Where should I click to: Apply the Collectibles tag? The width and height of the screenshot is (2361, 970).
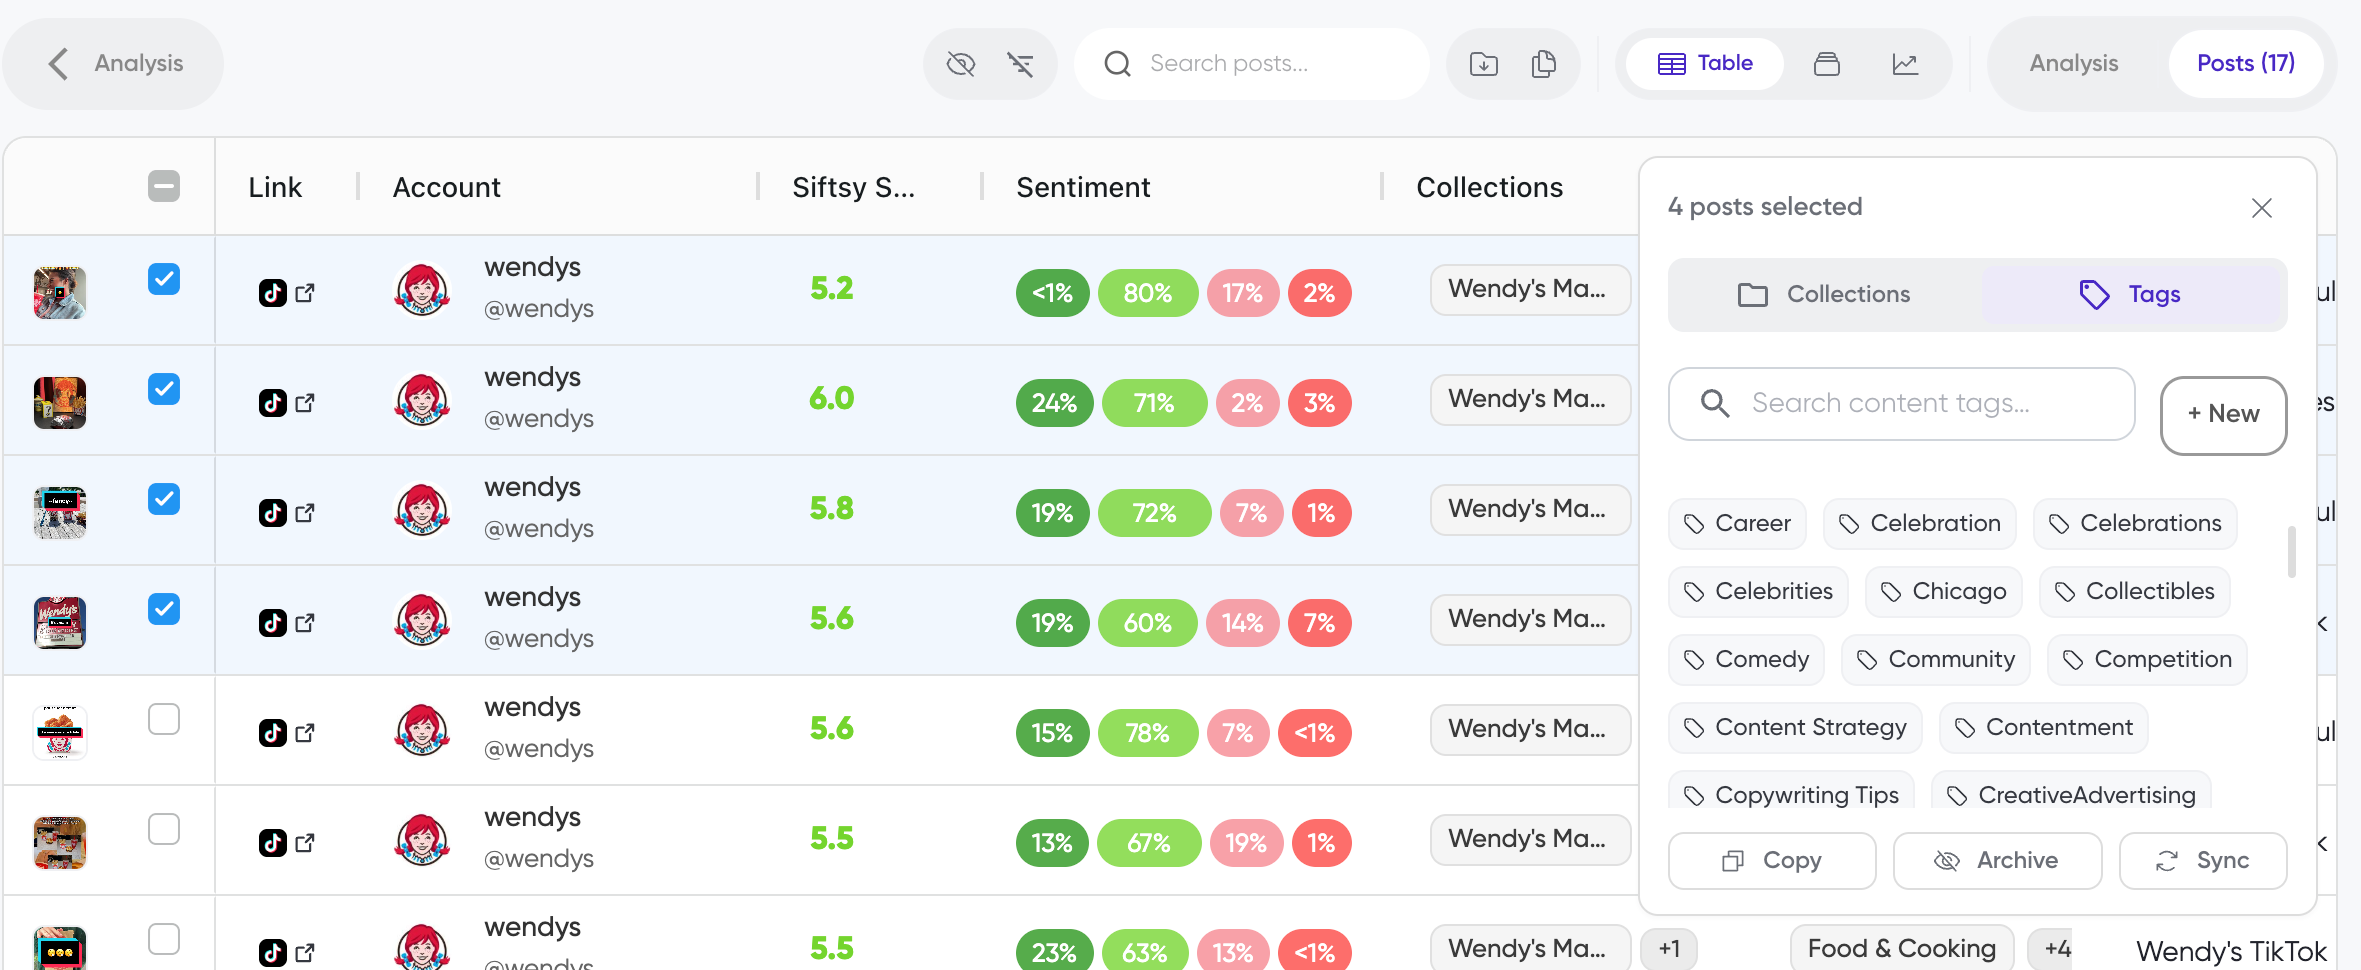(x=2135, y=591)
